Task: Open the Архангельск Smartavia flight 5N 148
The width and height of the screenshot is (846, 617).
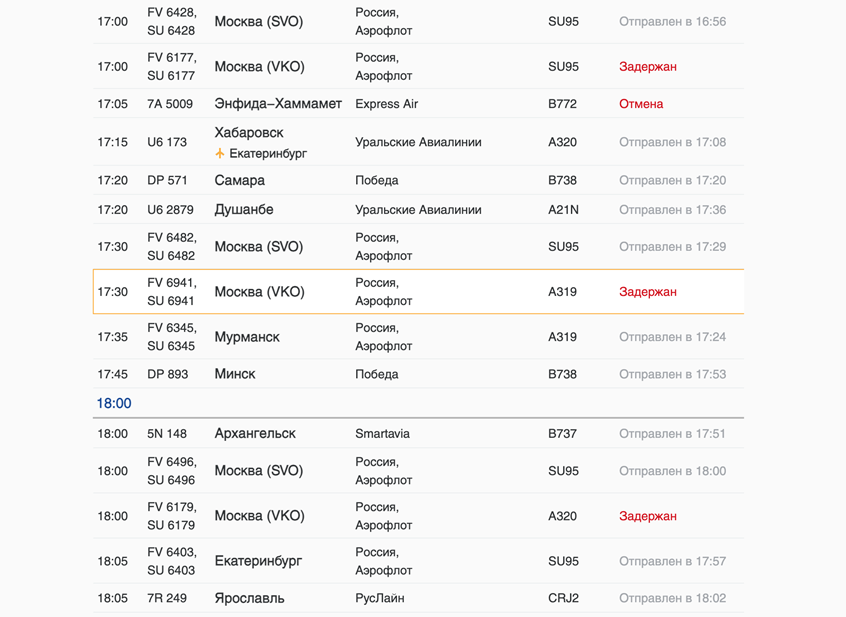Action: [418, 433]
